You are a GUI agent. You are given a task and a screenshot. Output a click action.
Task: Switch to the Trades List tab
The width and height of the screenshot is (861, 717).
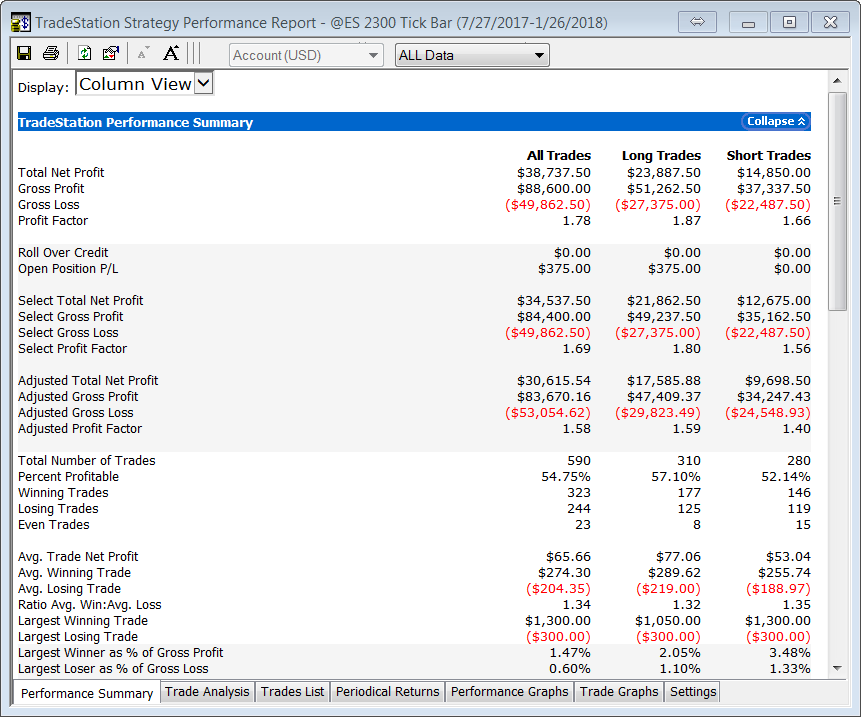coord(292,692)
